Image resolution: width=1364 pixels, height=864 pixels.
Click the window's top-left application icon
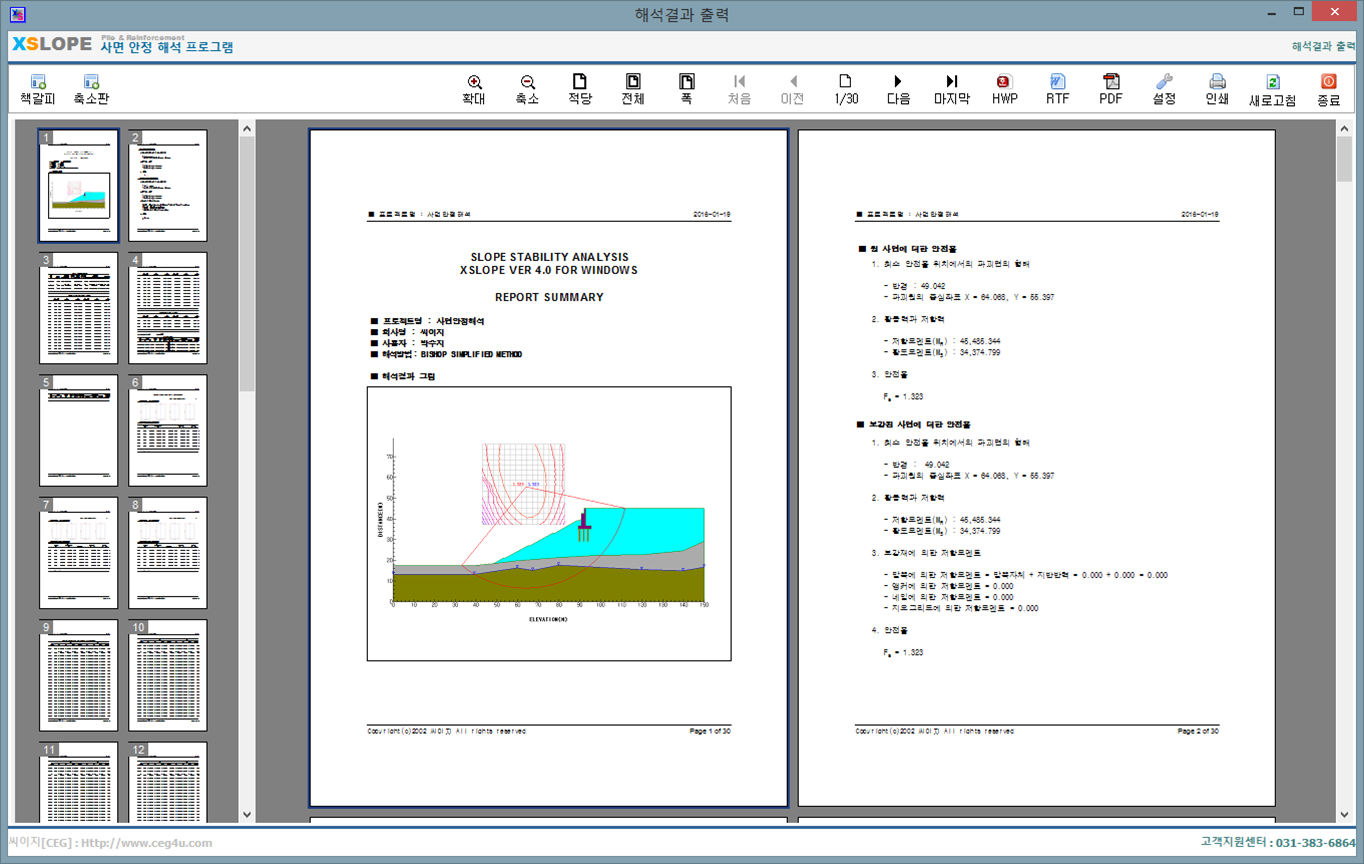(15, 14)
